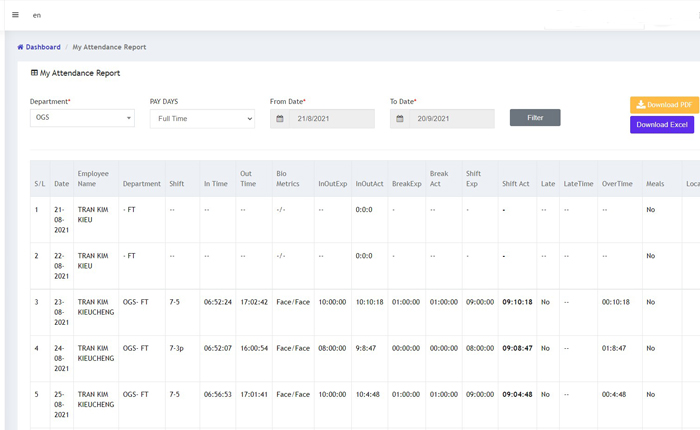
Task: Click InOutAct value 9:8:47 in row 4
Action: [366, 348]
